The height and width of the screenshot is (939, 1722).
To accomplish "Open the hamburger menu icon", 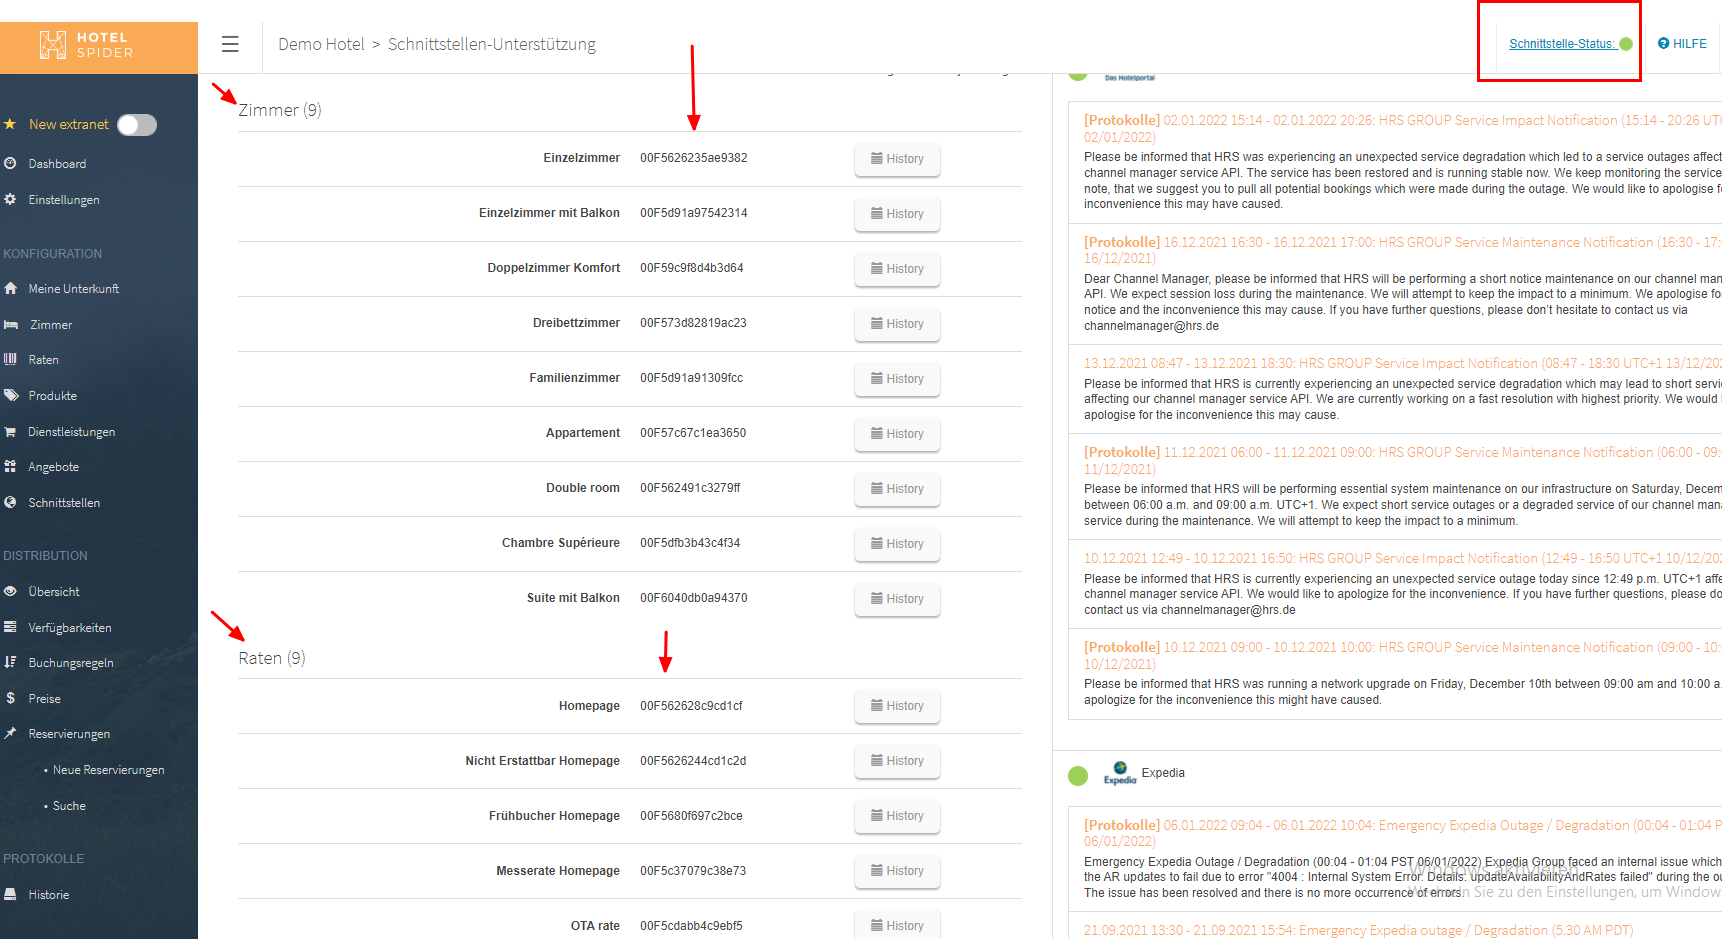I will [230, 44].
